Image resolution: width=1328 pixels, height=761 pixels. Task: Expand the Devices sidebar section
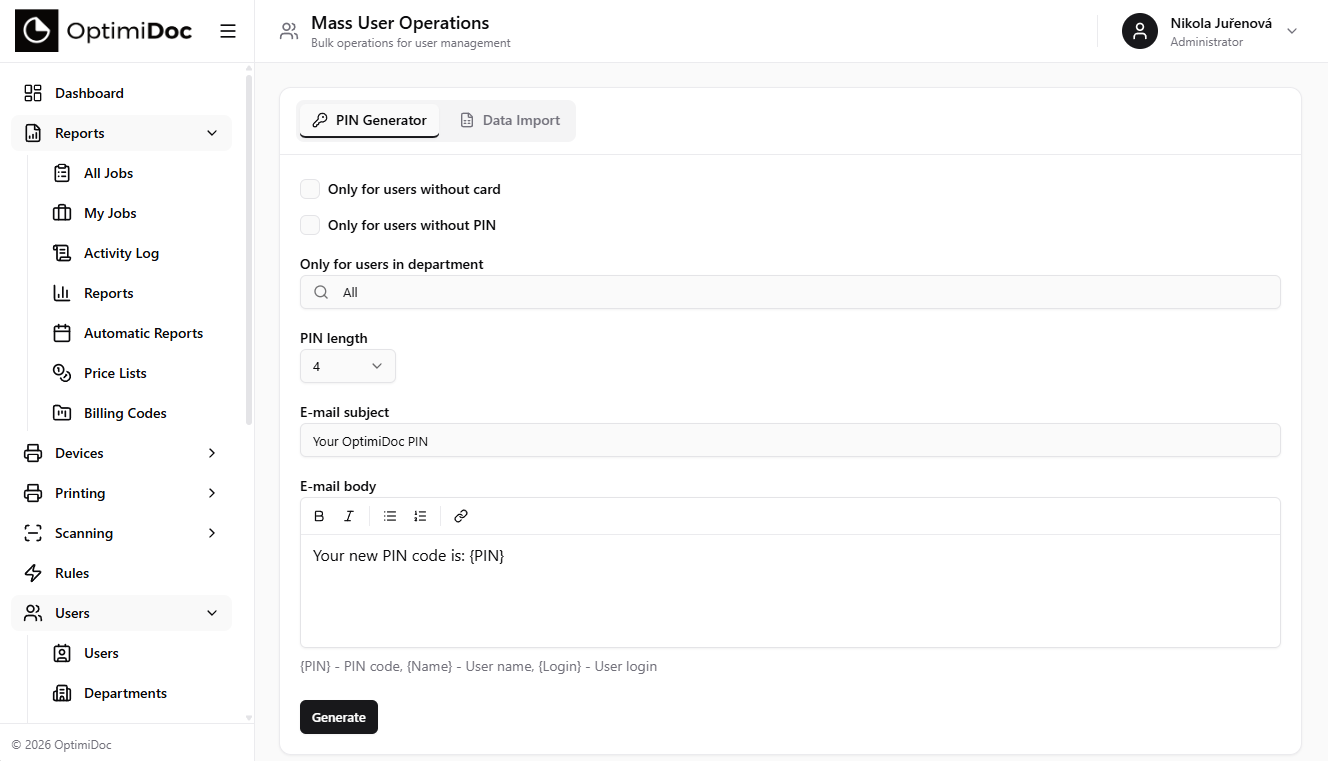click(121, 453)
